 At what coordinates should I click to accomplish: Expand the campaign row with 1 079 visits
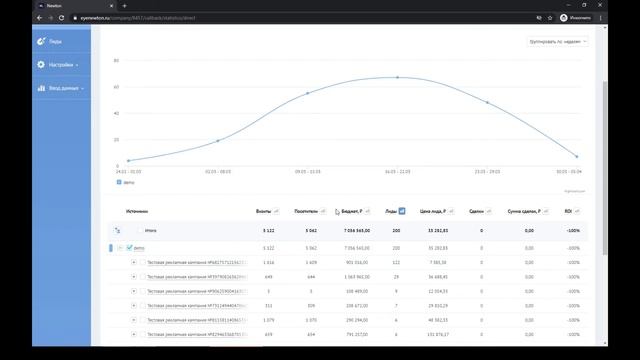(133, 320)
